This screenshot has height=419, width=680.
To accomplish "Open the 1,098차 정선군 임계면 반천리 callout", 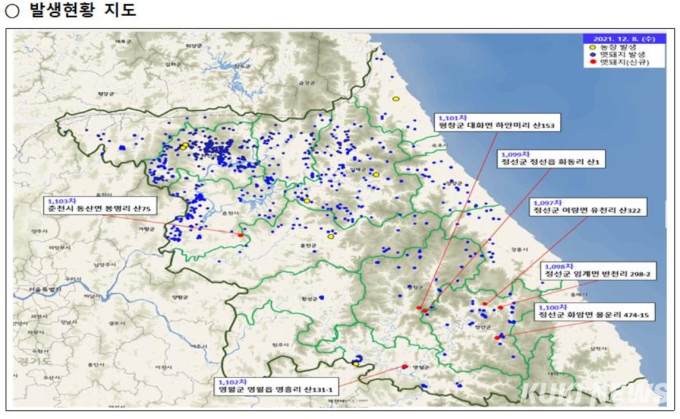I will [598, 271].
